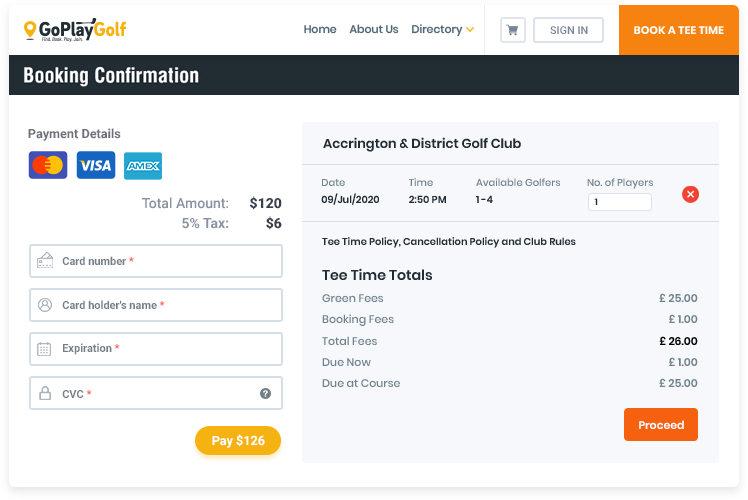This screenshot has width=748, height=500.
Task: Open the shopping cart icon
Action: pyautogui.click(x=513, y=30)
